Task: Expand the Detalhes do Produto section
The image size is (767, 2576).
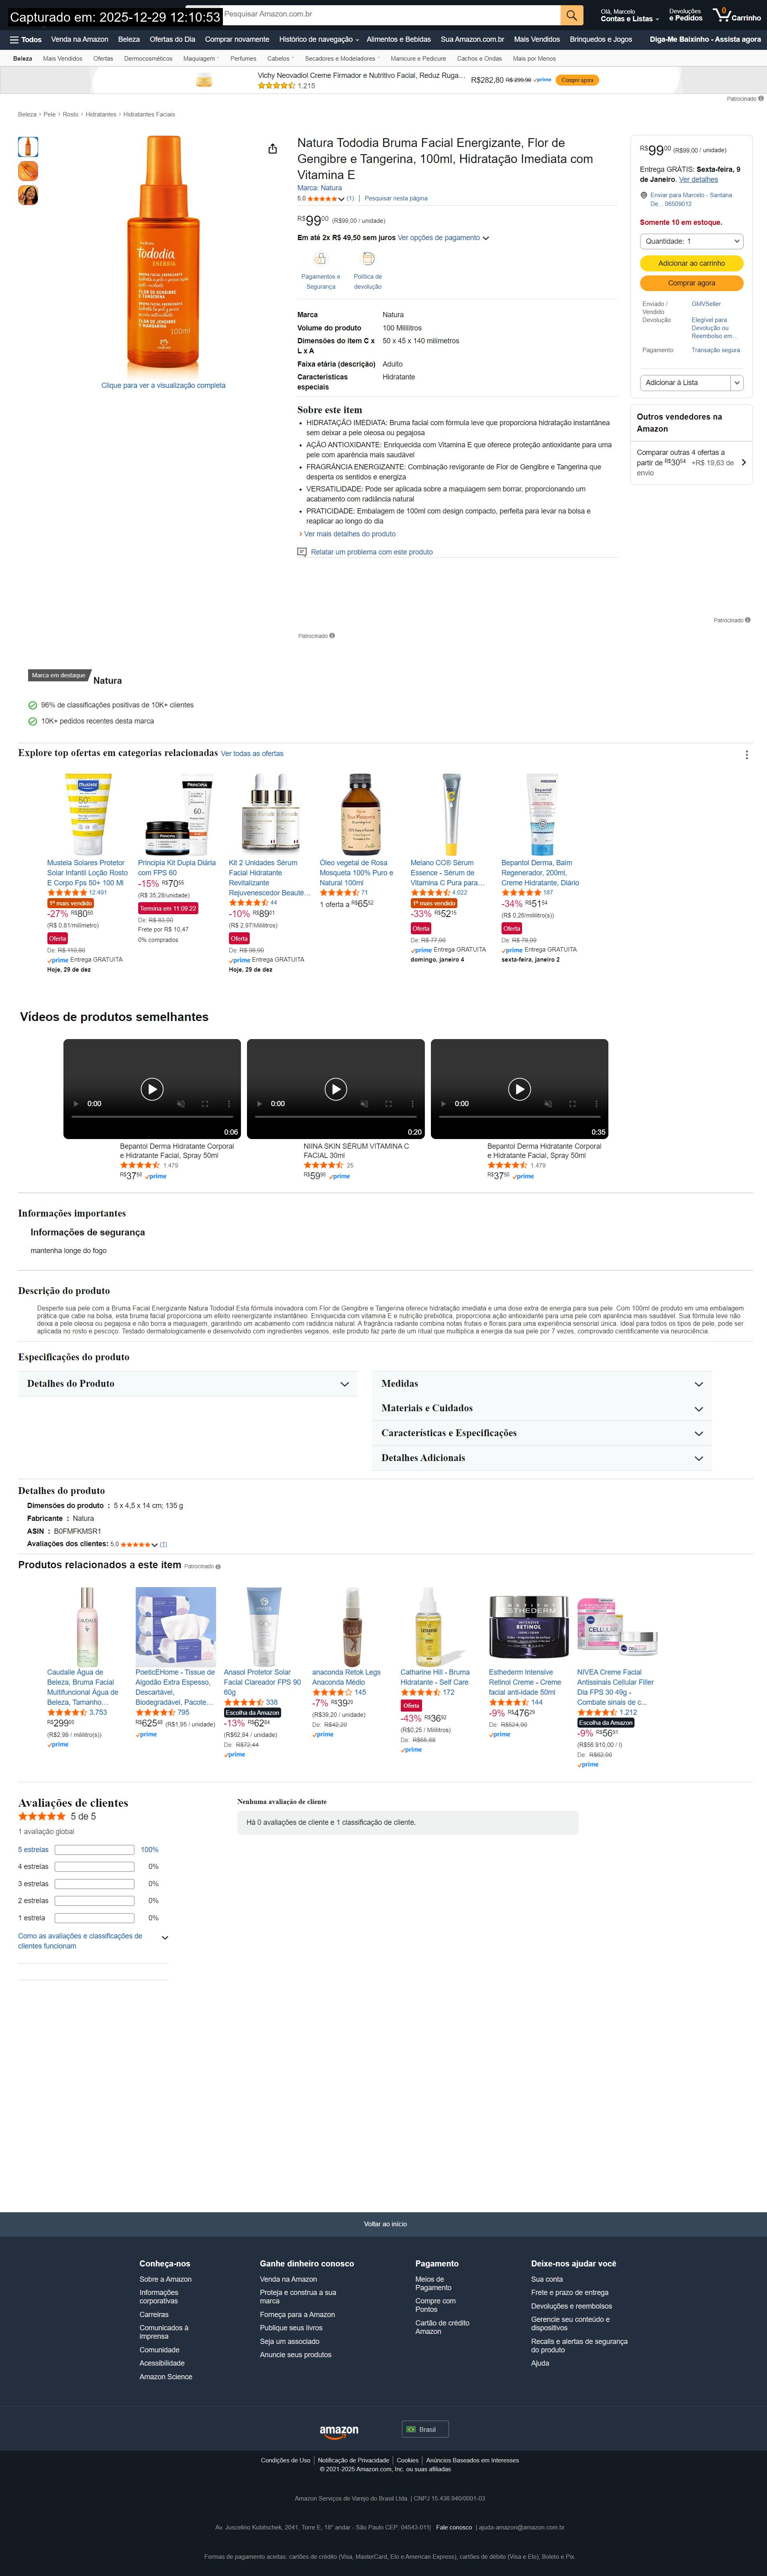Action: tap(188, 1384)
